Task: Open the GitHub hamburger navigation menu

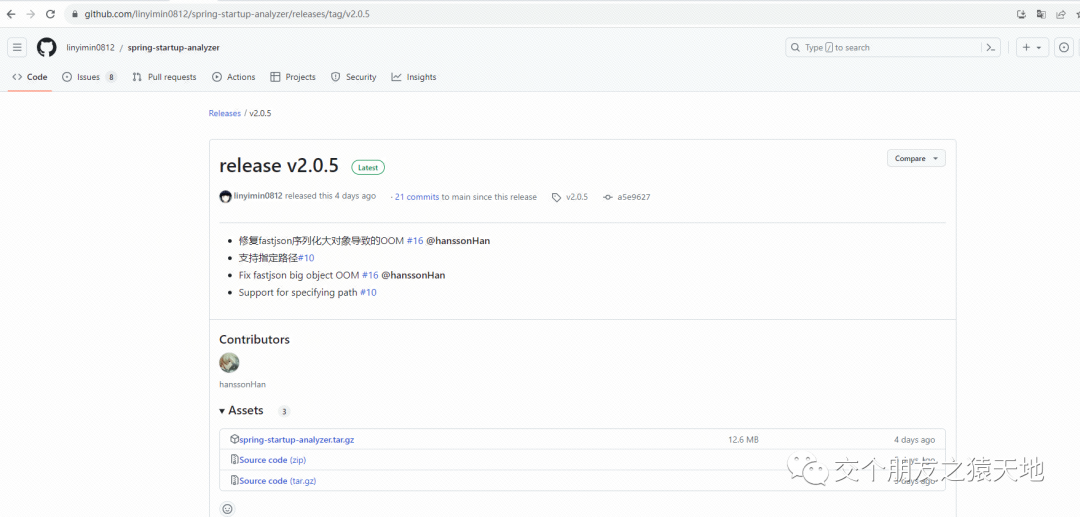Action: (x=17, y=48)
